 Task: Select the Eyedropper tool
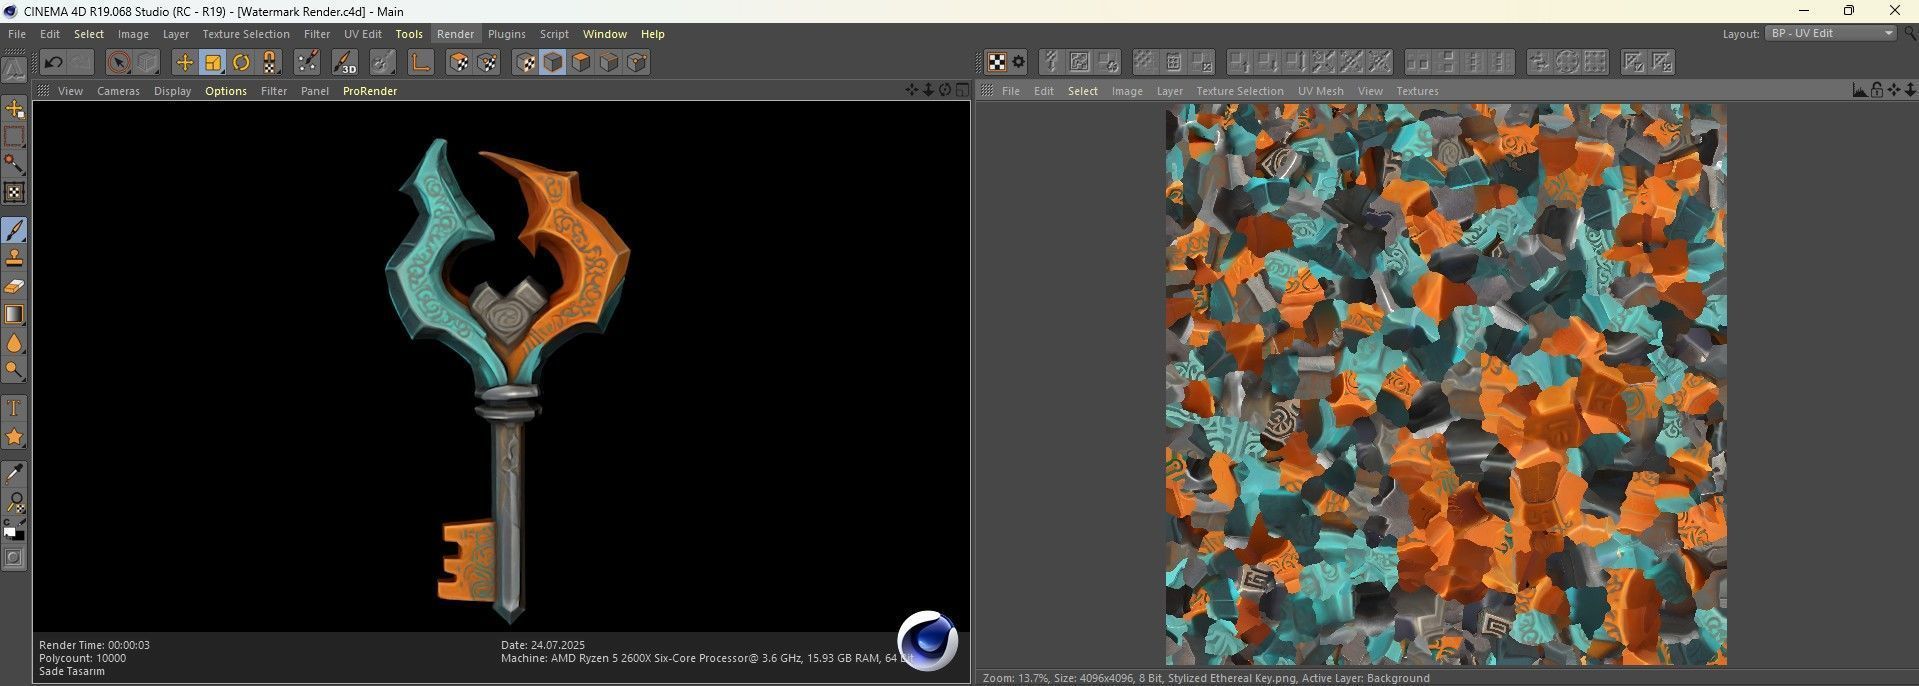click(x=14, y=473)
